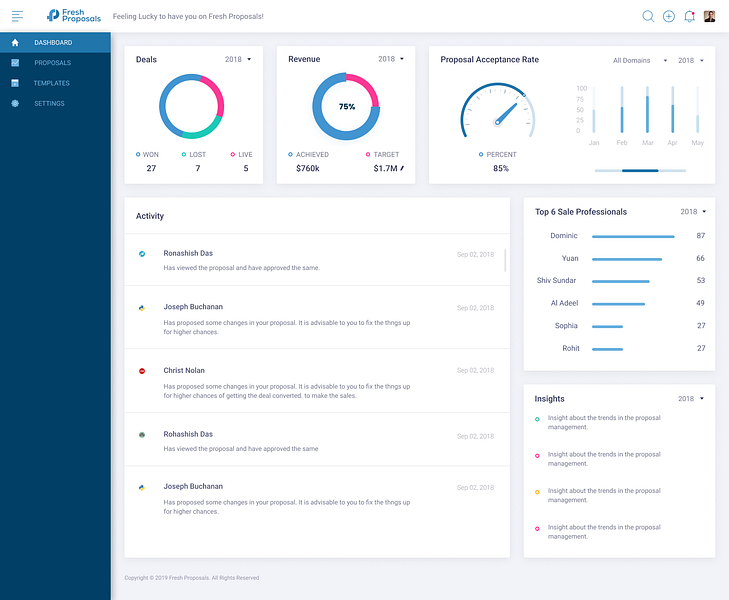The width and height of the screenshot is (729, 600).
Task: Click the edit pencil beside $1.7M target
Action: click(x=402, y=168)
